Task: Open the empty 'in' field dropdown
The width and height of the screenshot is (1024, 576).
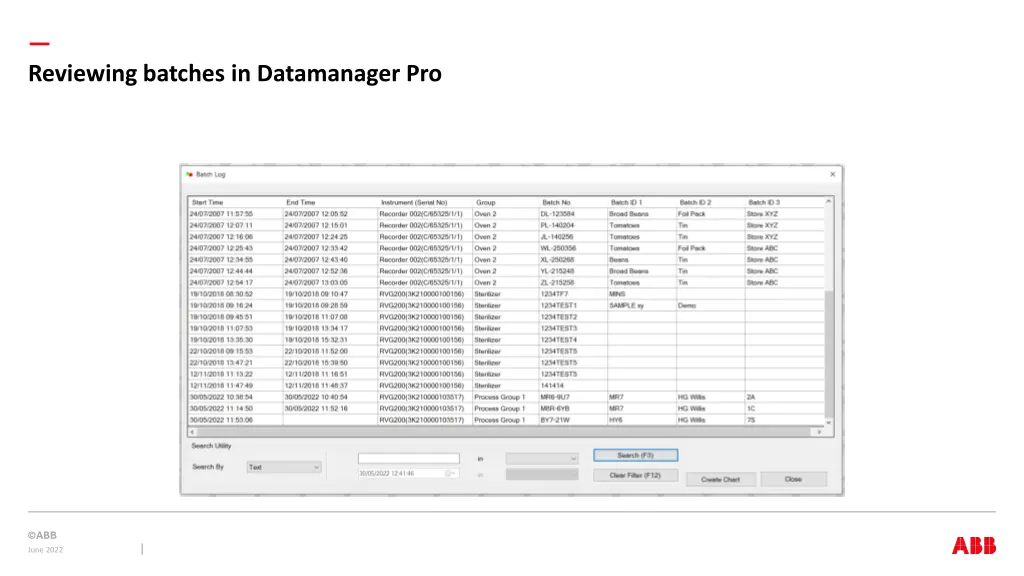Action: click(573, 456)
